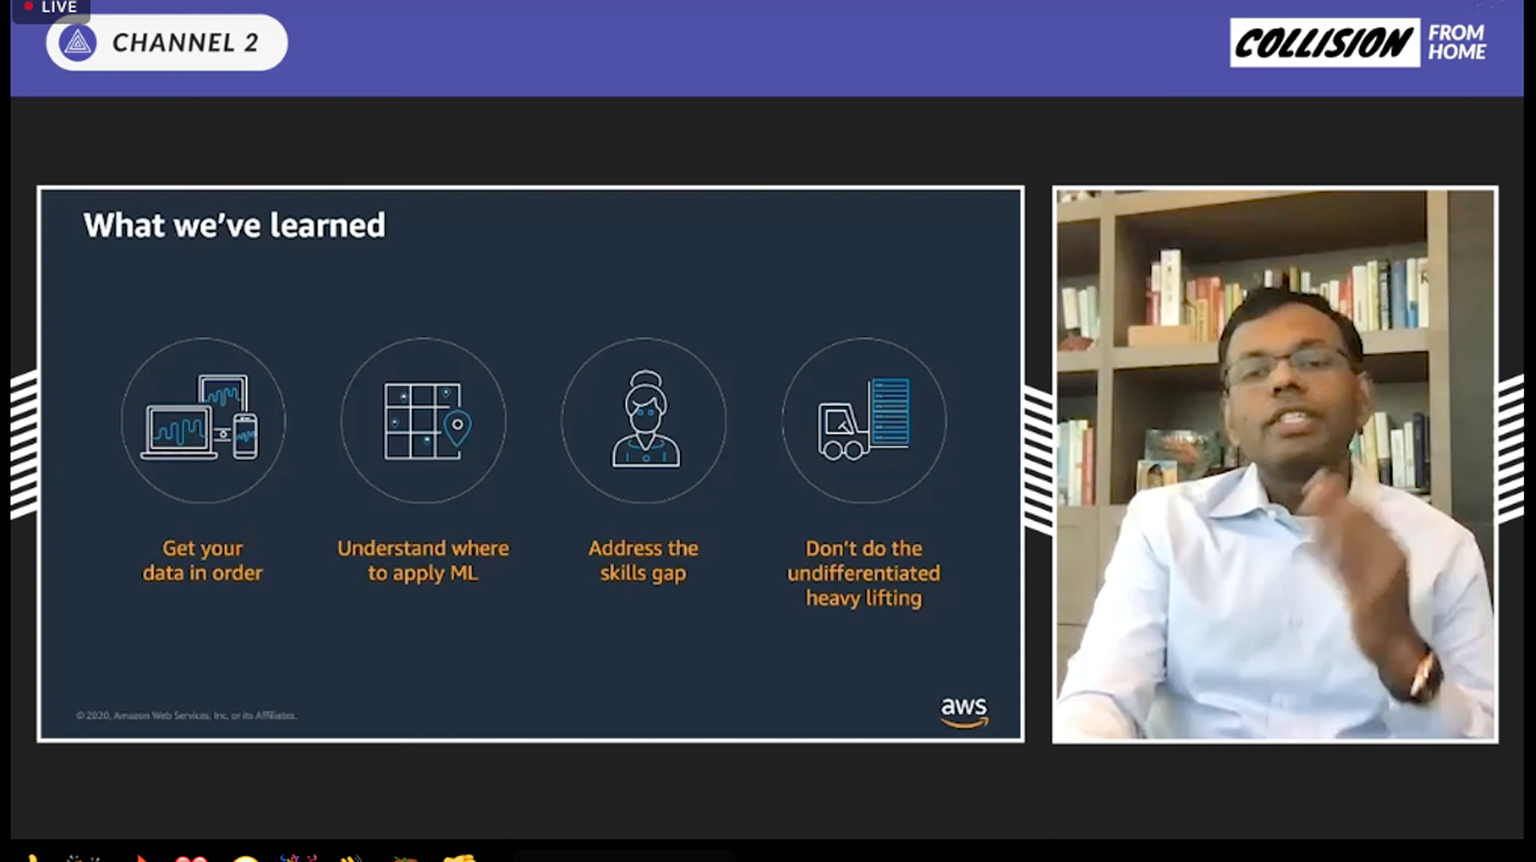Click the Address the skills gap caption

click(644, 560)
